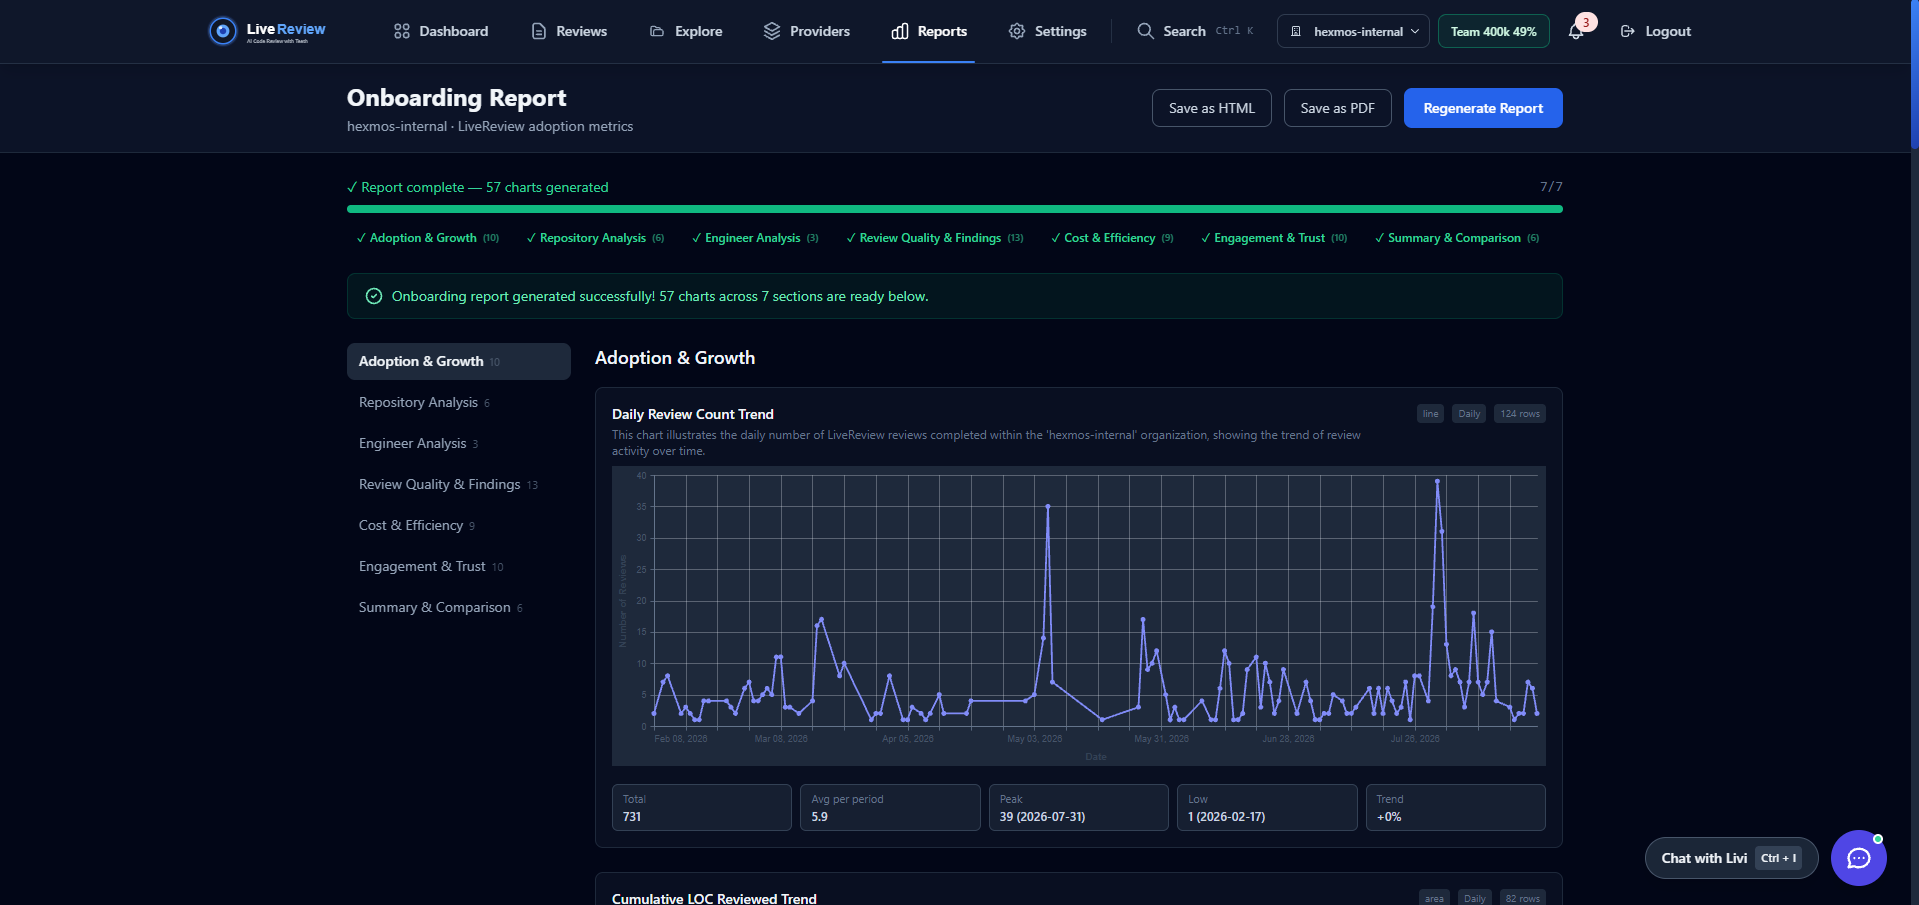This screenshot has width=1919, height=905.
Task: Click the Dashboard grid icon
Action: (x=402, y=31)
